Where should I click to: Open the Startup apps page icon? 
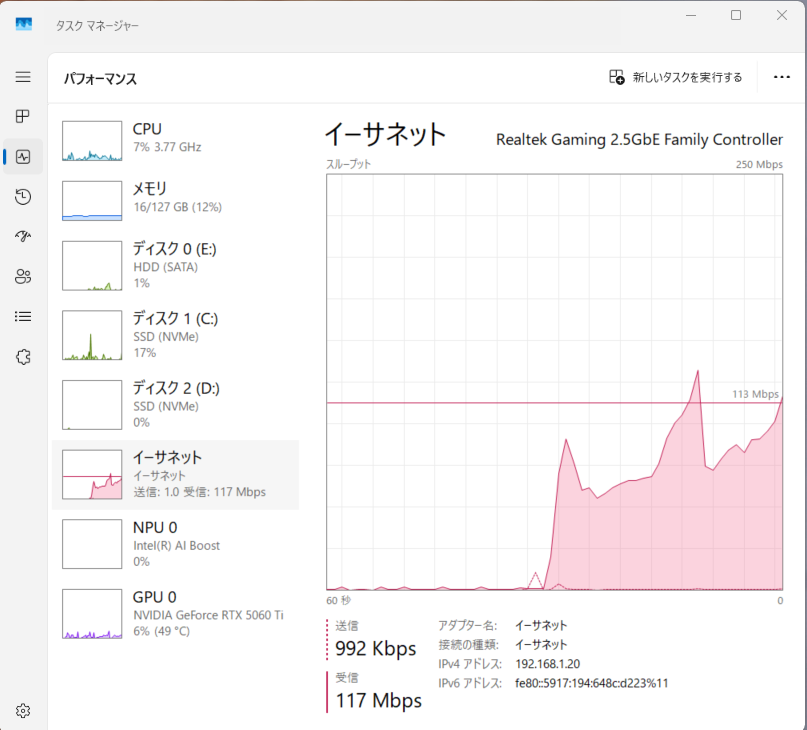(21, 237)
